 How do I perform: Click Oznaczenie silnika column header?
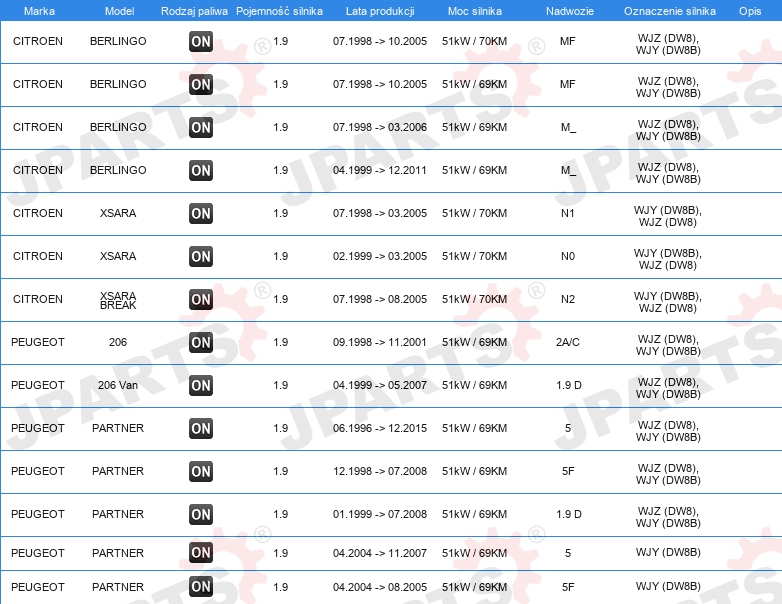669,11
